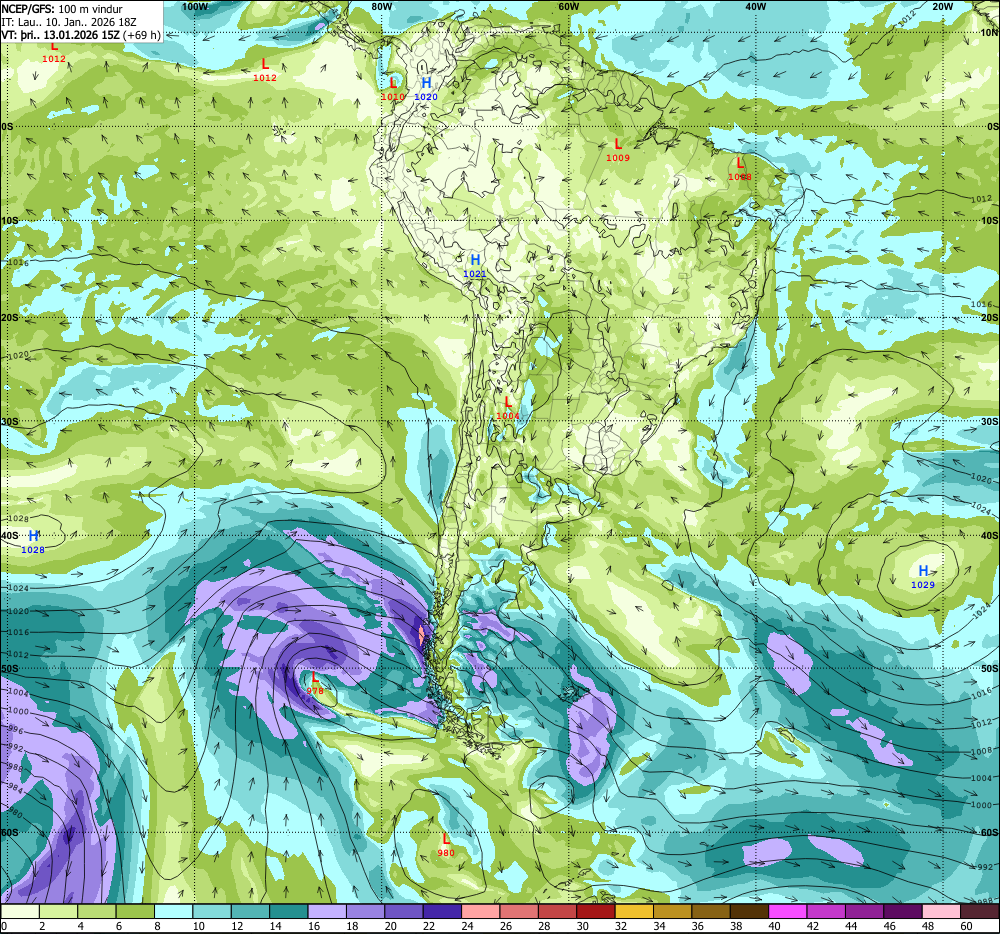Pick the dark indigo 22–24 legend swatch
The height and width of the screenshot is (934, 1000).
click(442, 911)
